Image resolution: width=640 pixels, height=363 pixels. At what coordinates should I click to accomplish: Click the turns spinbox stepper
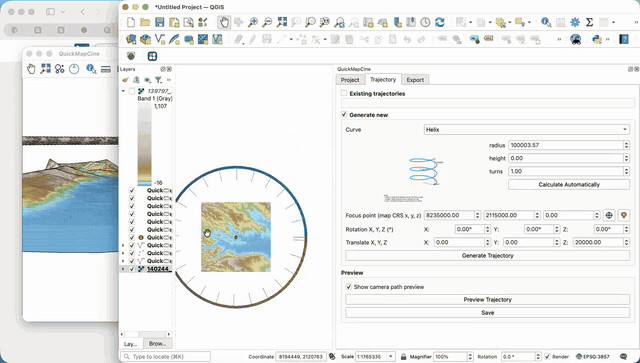click(627, 171)
